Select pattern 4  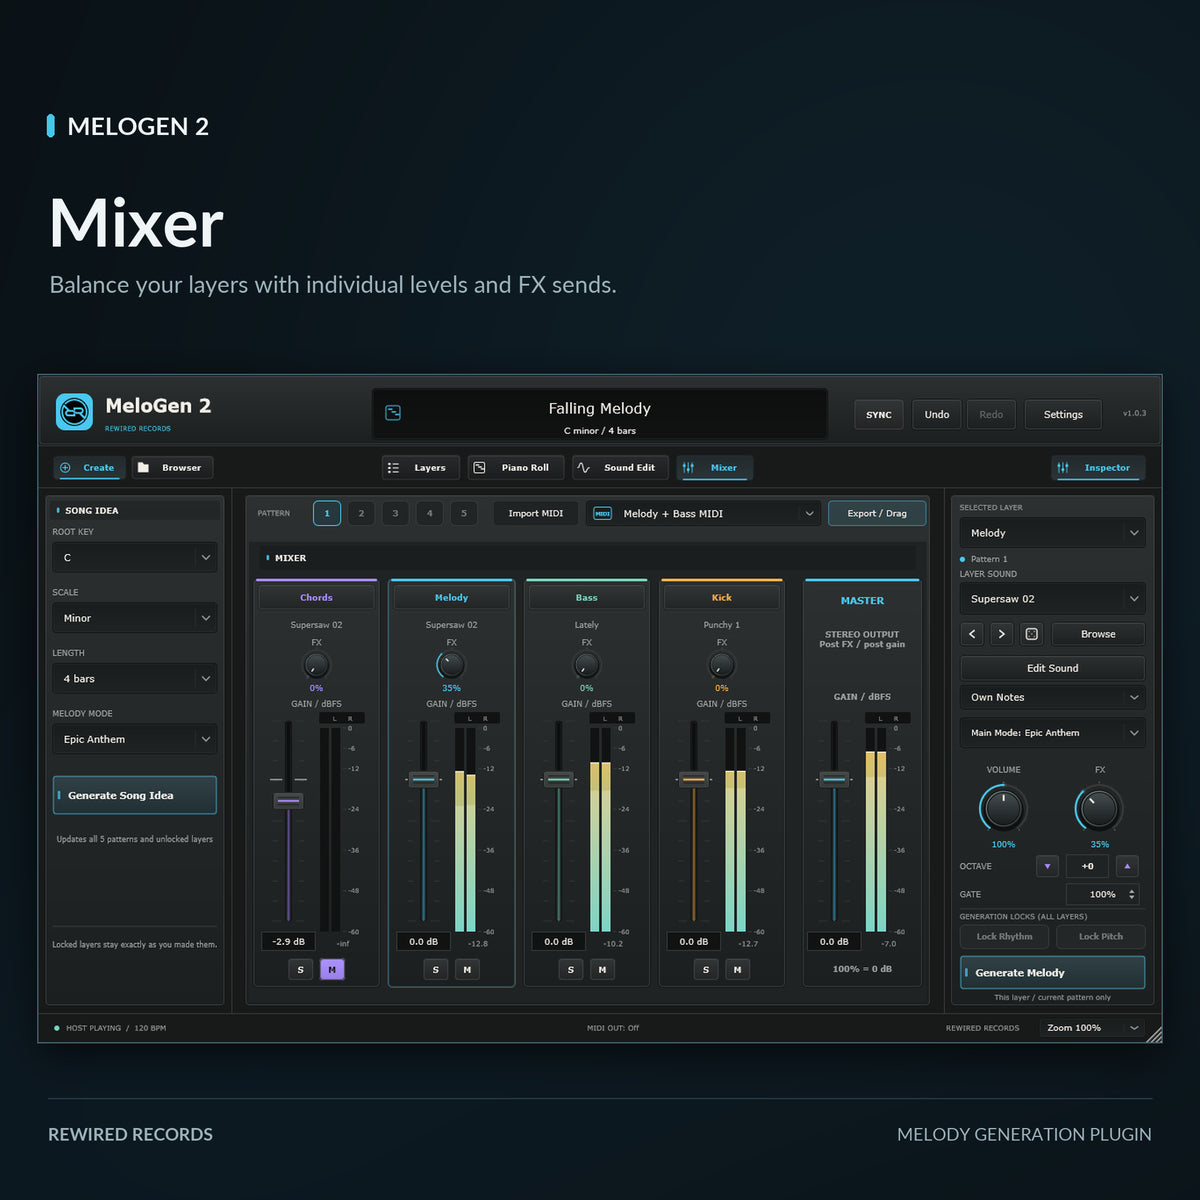[x=430, y=513]
